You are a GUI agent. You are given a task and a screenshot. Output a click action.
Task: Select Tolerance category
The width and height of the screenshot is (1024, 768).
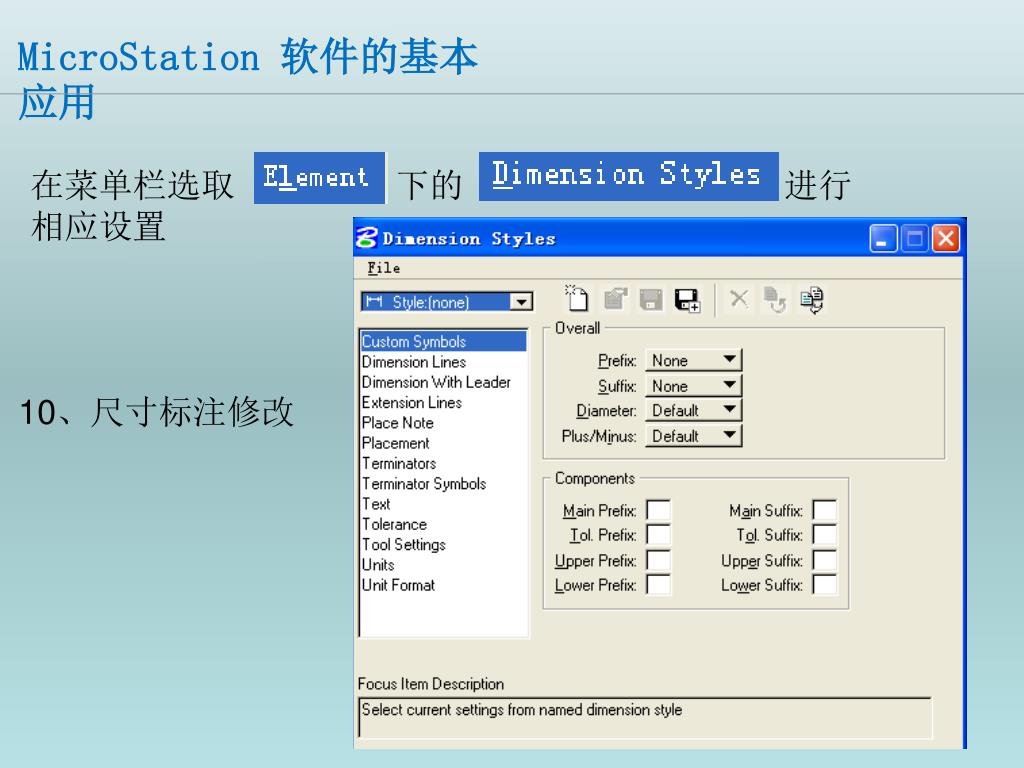point(443,524)
